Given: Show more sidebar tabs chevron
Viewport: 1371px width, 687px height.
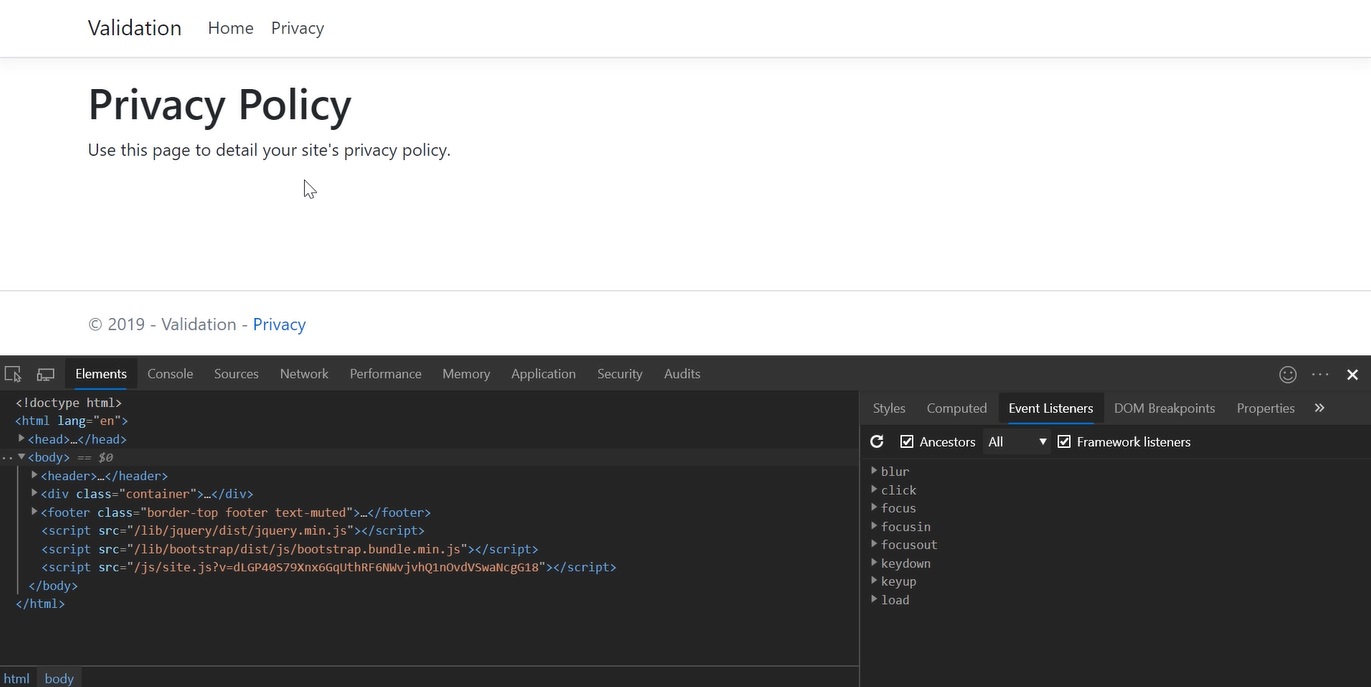Looking at the screenshot, I should pos(1319,408).
